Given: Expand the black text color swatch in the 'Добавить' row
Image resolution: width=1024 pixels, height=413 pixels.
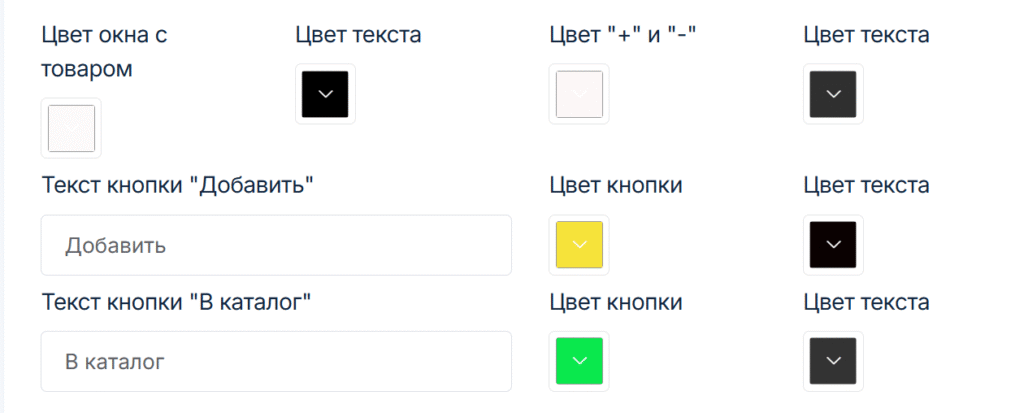Looking at the screenshot, I should [x=833, y=245].
